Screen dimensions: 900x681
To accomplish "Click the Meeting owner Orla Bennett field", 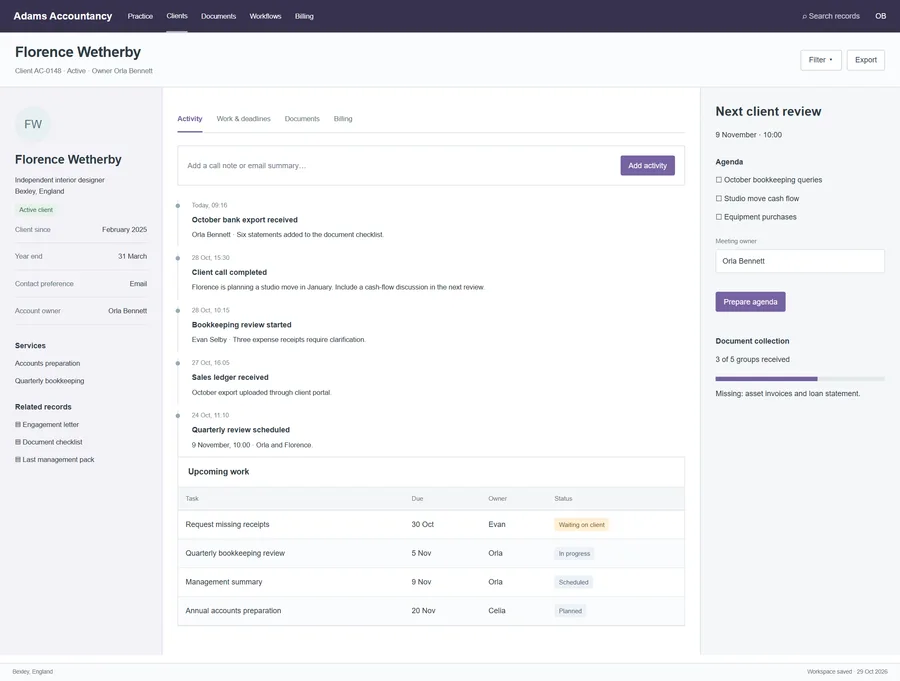I will [800, 261].
